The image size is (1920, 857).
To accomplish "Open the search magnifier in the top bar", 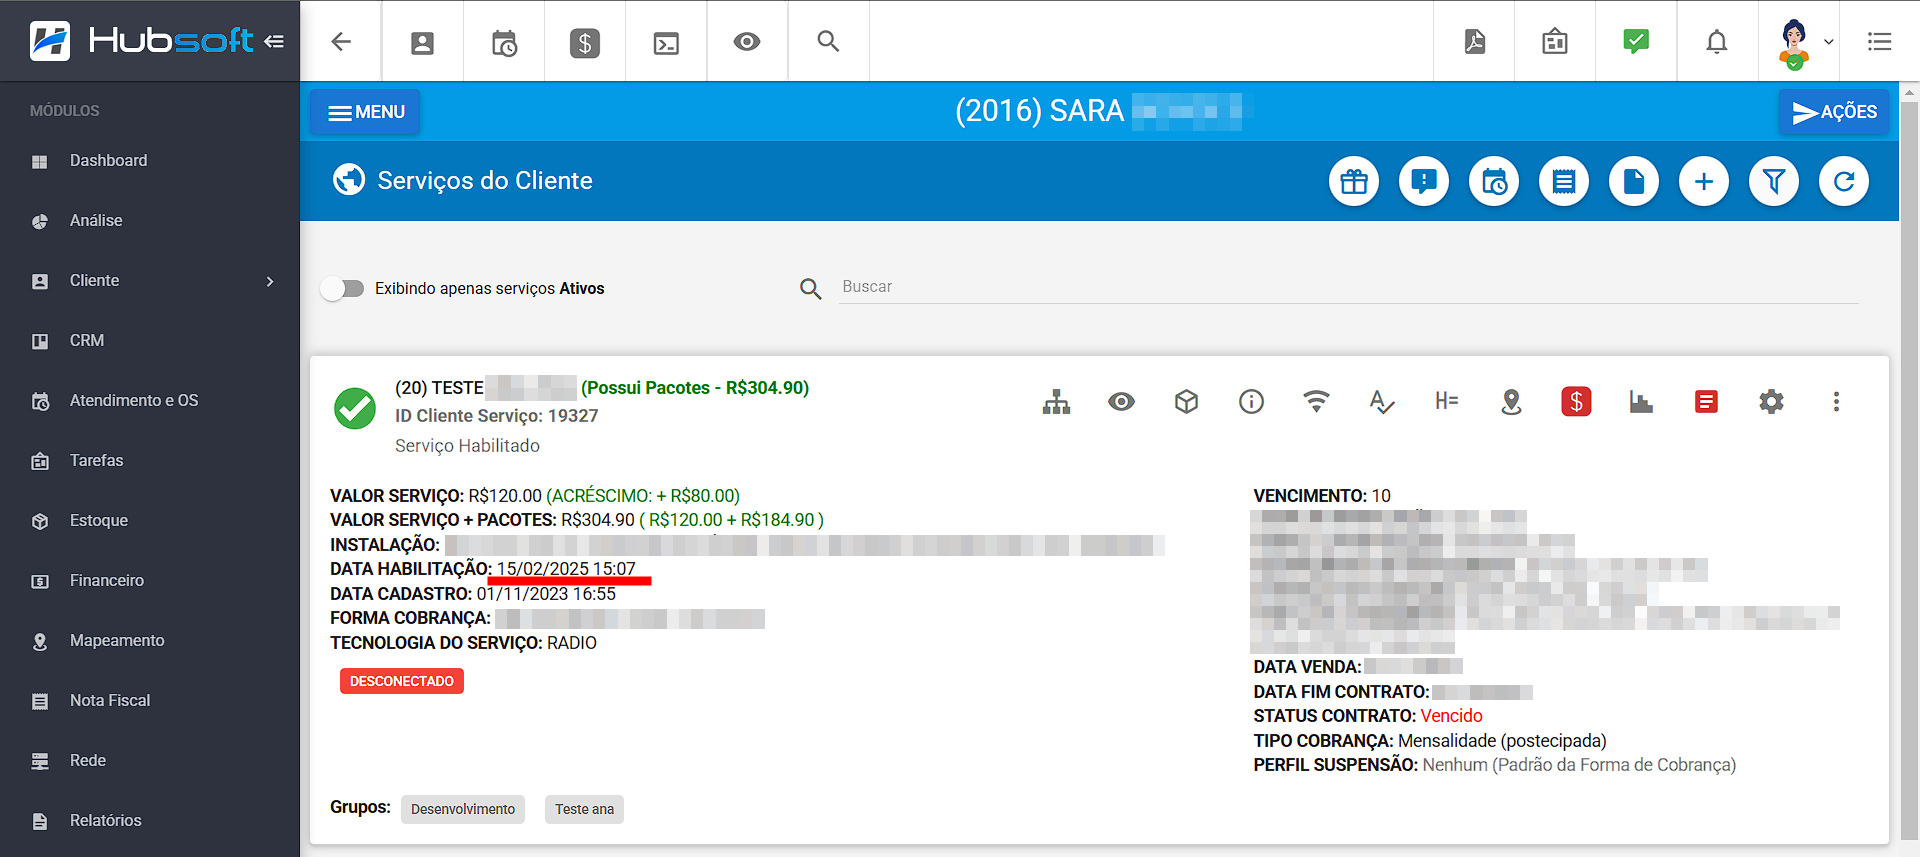I will pos(828,41).
